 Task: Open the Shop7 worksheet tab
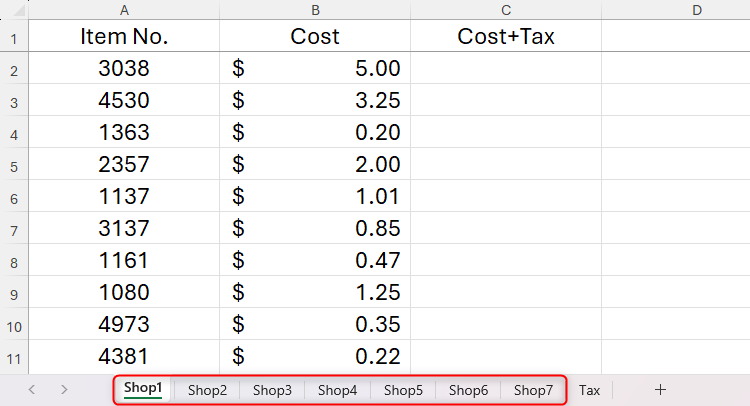point(533,390)
